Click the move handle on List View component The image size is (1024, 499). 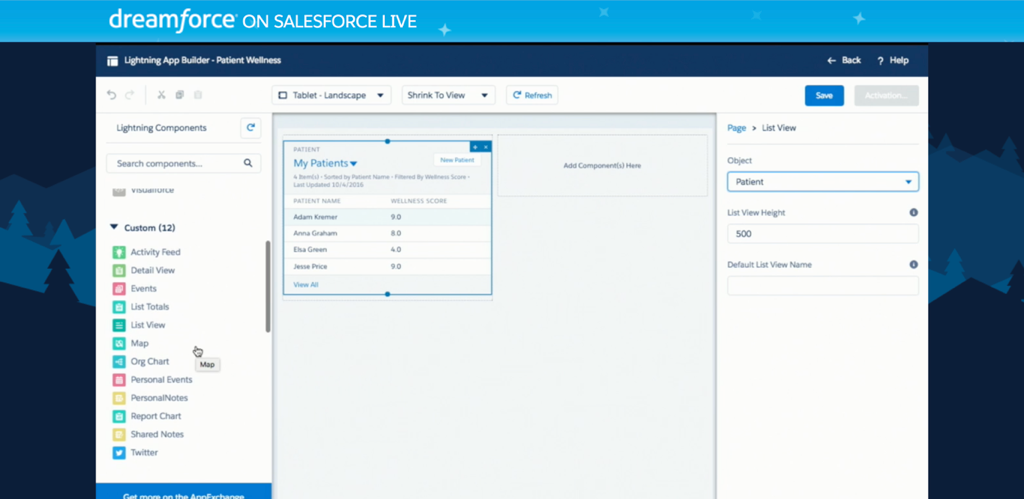[475, 147]
